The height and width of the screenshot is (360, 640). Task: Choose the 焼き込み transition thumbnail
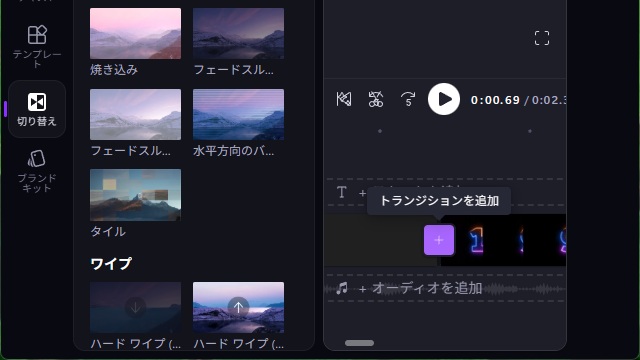(136, 33)
